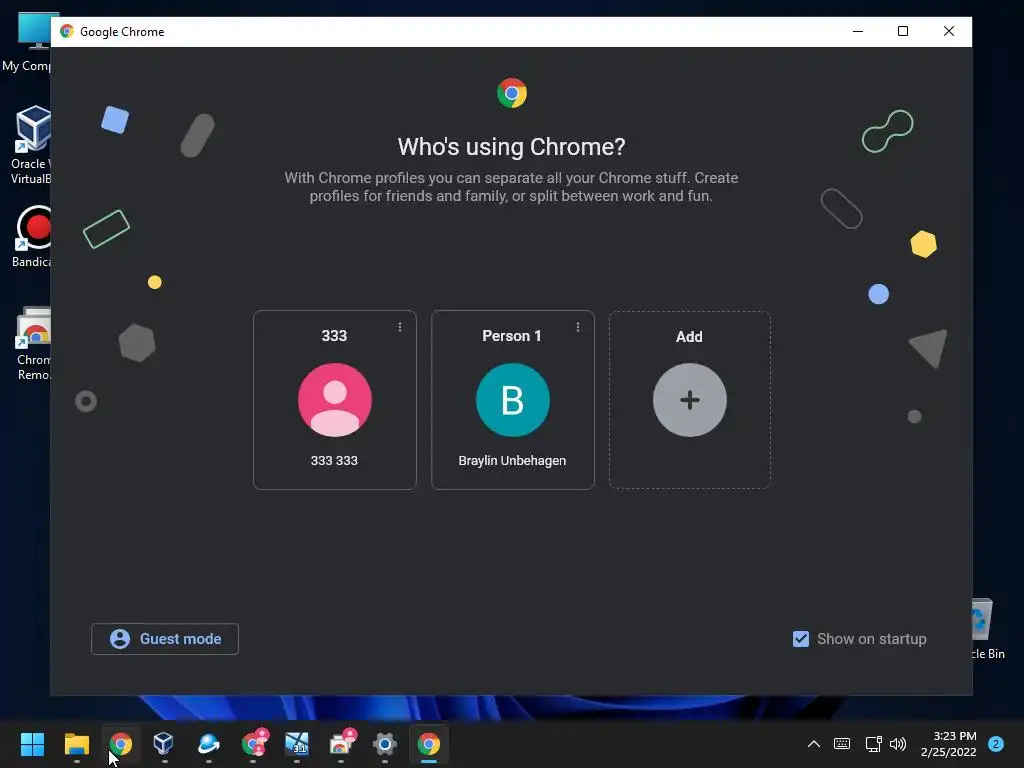1024x768 pixels.
Task: Open the 333 profile avatar
Action: click(x=334, y=400)
